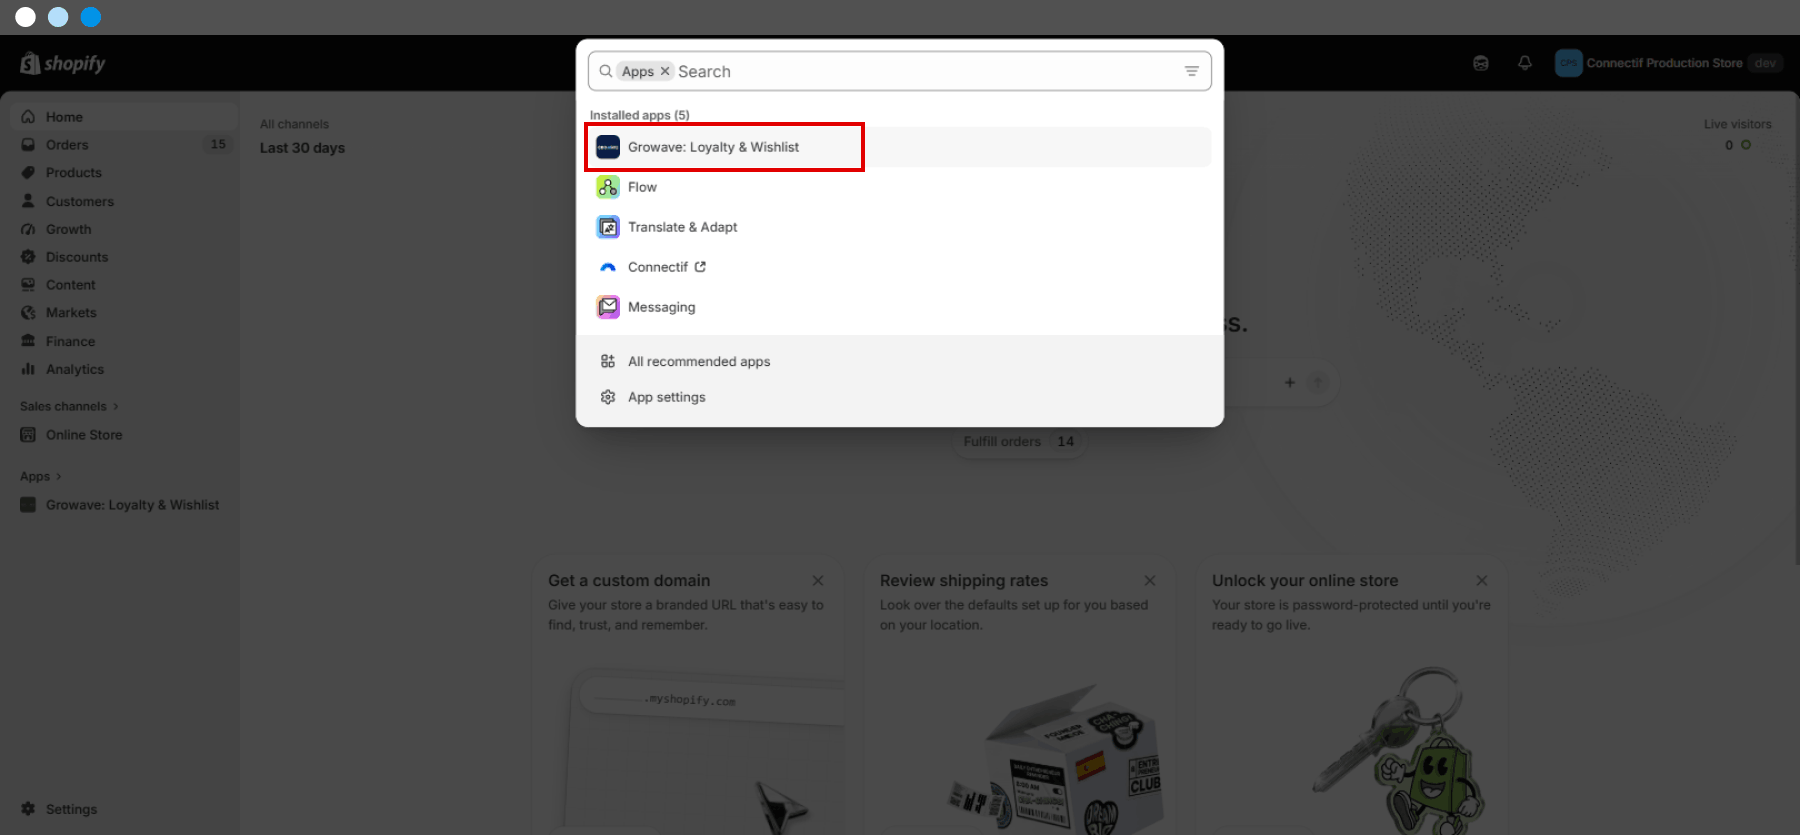Expand the Sales channels section
1800x835 pixels.
(69, 406)
